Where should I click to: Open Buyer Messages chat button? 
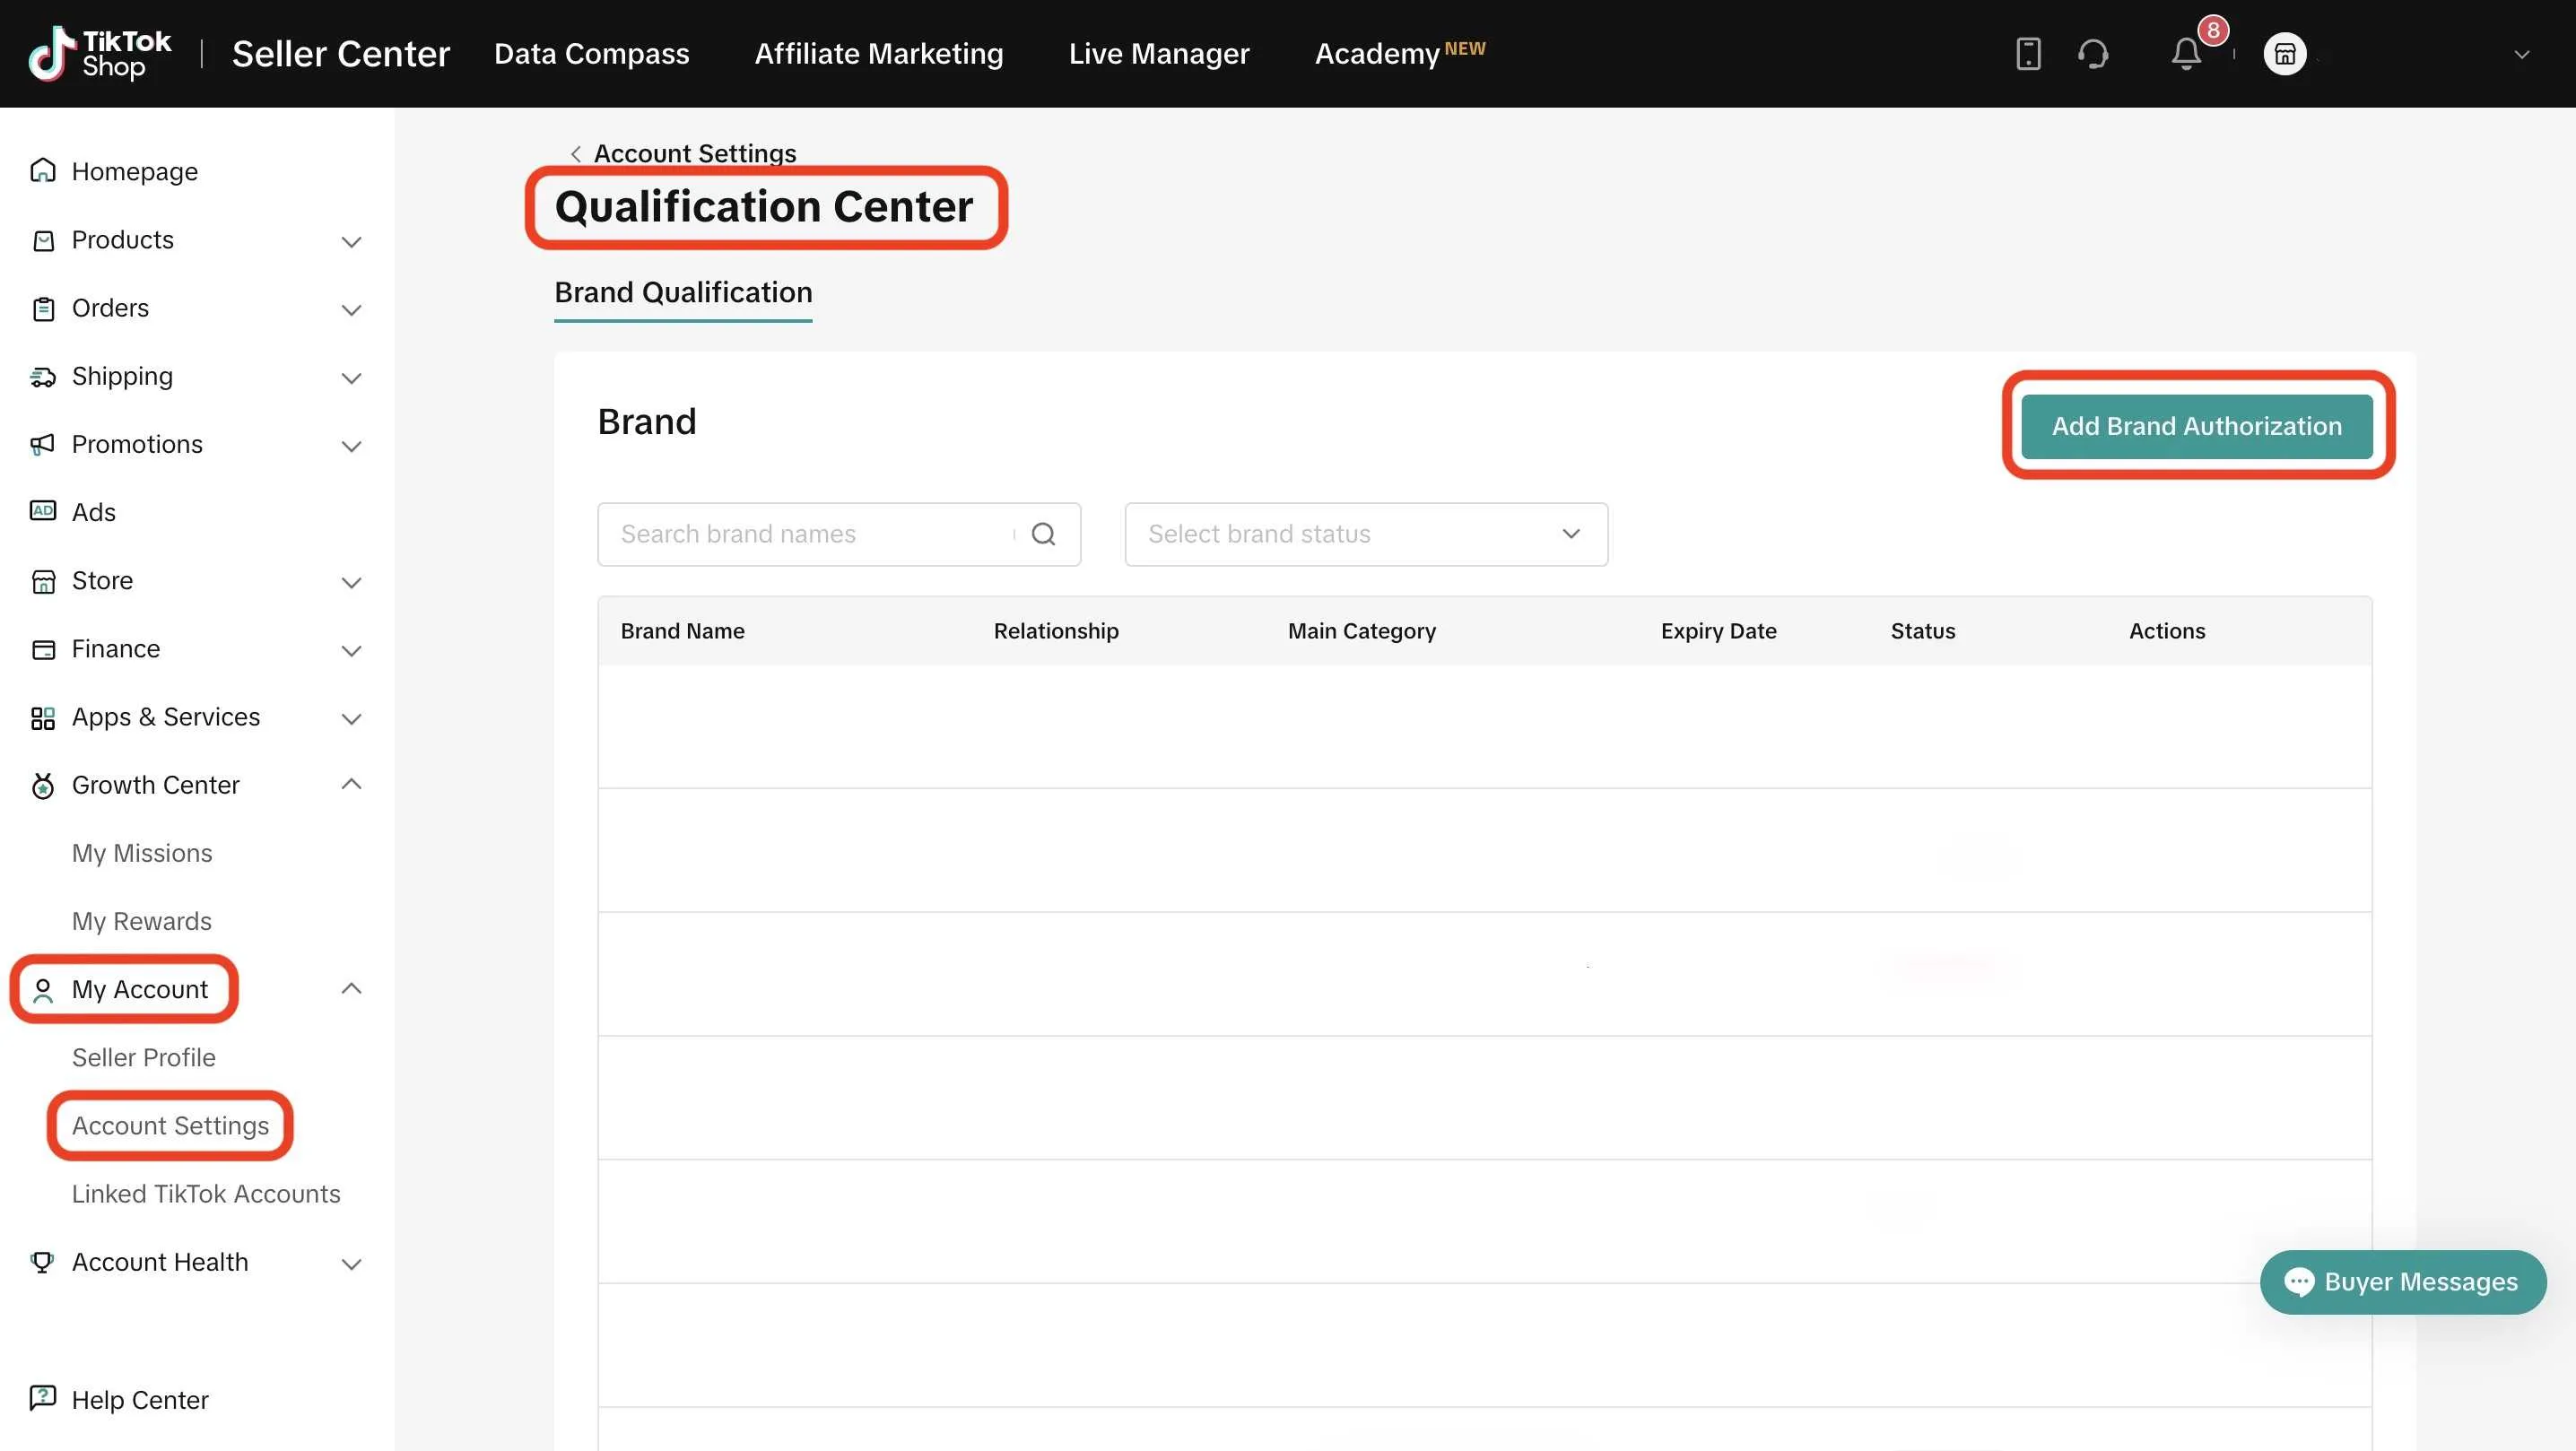coord(2402,1282)
